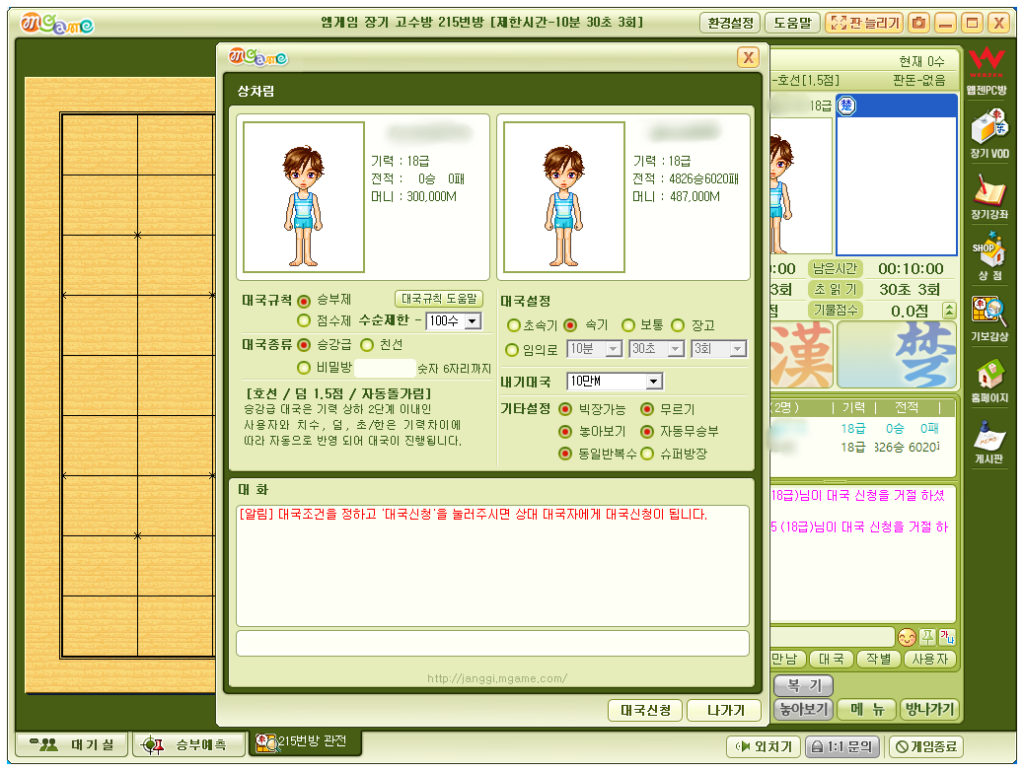Click the 놓아보기 button at bottom right
The height and width of the screenshot is (771, 1024).
803,710
